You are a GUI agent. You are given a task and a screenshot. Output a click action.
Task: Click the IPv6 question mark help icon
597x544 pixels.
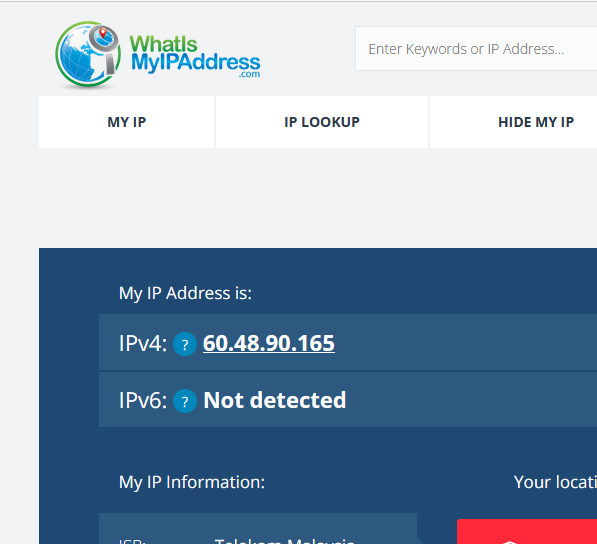[185, 401]
